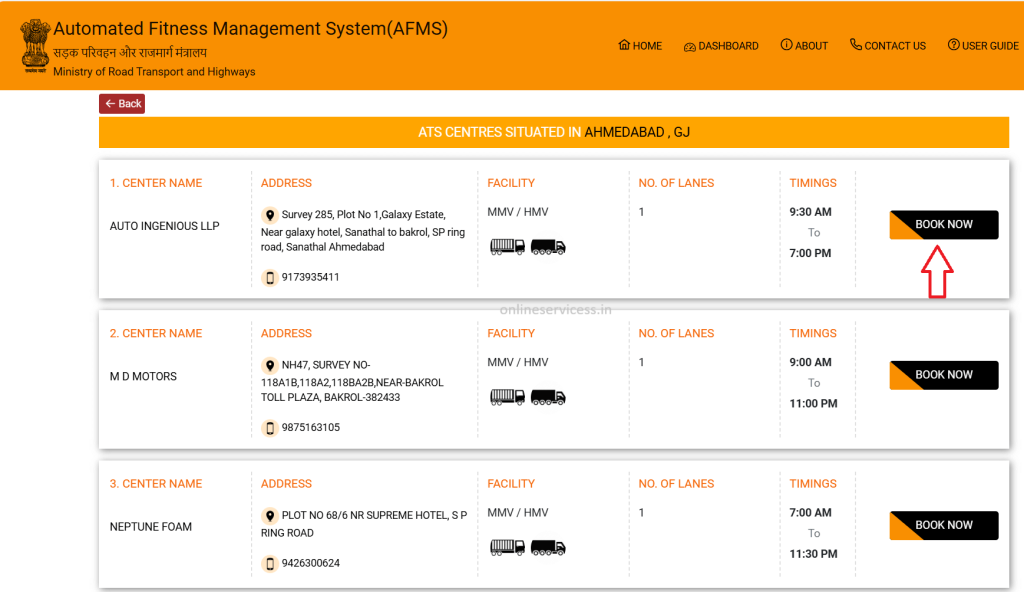Click the location pin icon for Auto Ingenious LLP
Screen dimensions: 1024x592
(x=269, y=215)
